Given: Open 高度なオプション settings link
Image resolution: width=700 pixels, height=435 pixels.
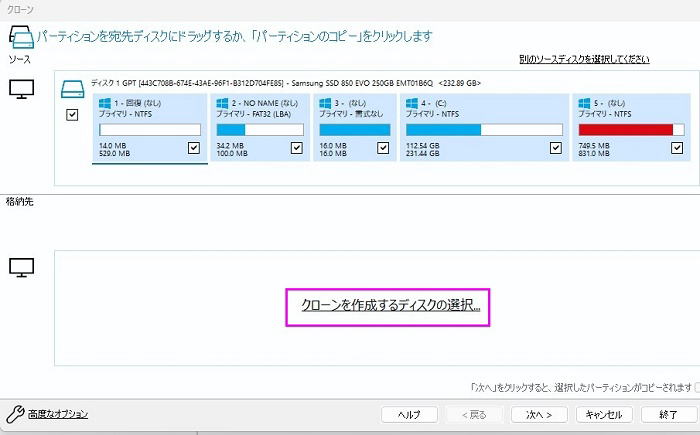Looking at the screenshot, I should pos(58,413).
